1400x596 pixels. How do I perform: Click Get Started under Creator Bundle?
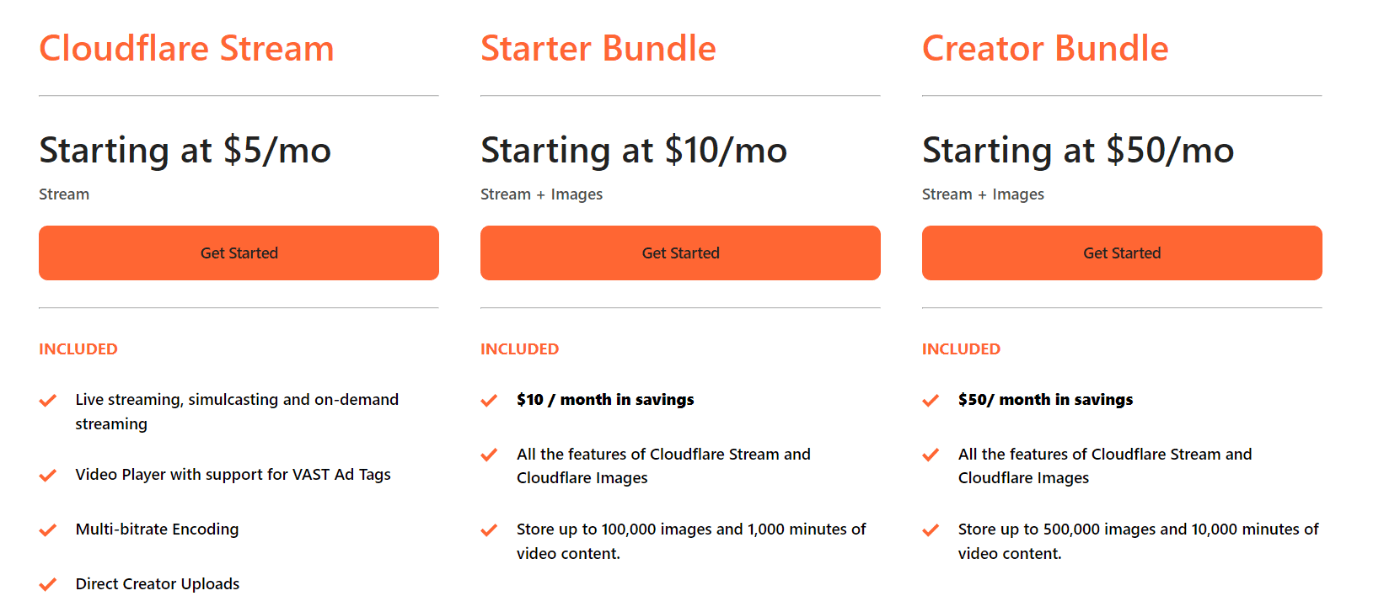pyautogui.click(x=1121, y=253)
